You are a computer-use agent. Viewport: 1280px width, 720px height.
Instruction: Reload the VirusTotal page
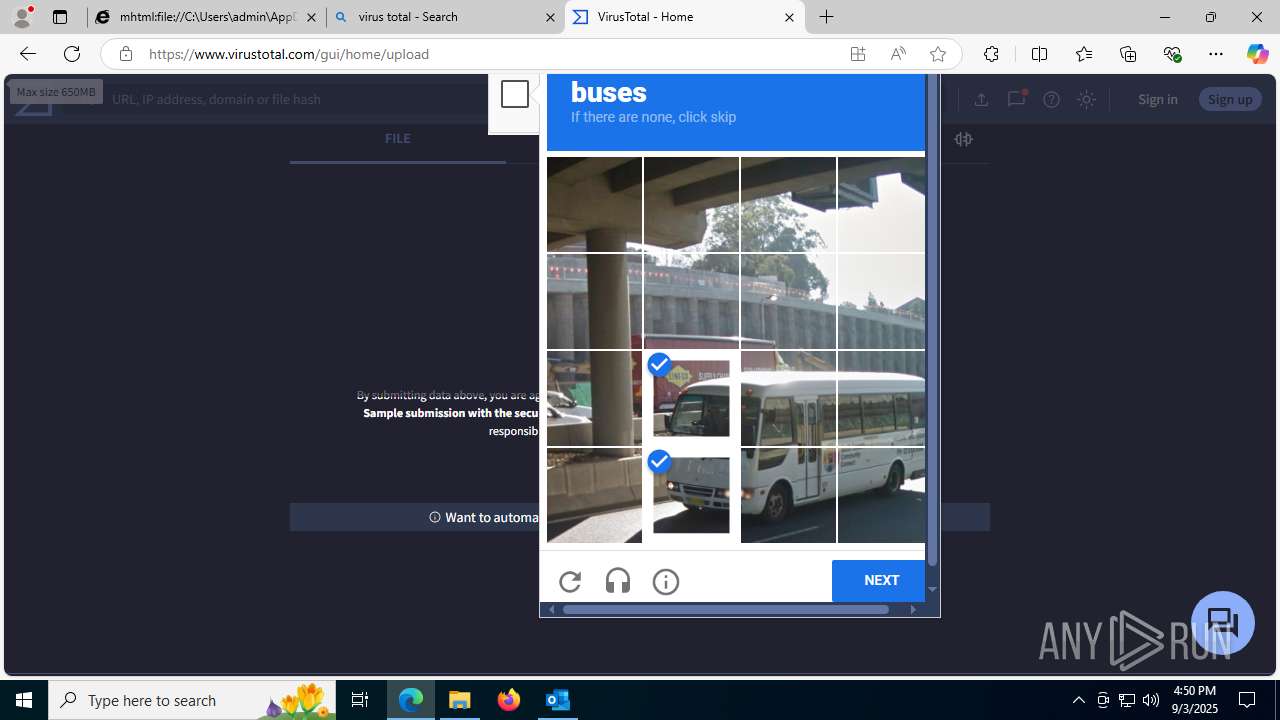pyautogui.click(x=72, y=54)
